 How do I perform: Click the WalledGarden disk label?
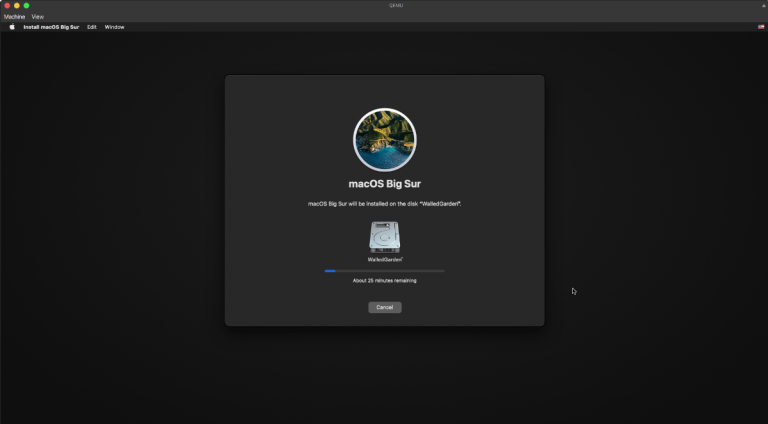[x=385, y=259]
